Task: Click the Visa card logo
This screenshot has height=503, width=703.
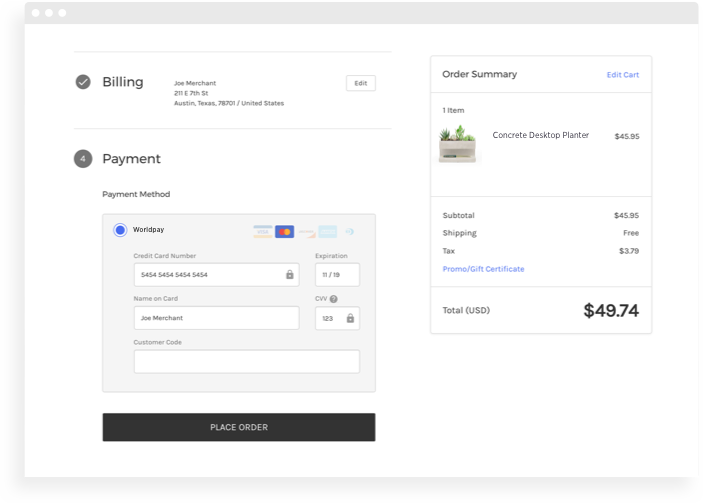Action: pyautogui.click(x=263, y=231)
